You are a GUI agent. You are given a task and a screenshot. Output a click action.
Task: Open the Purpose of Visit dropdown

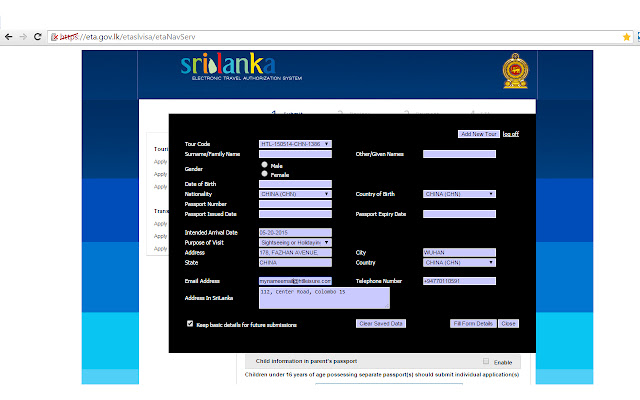coord(295,242)
